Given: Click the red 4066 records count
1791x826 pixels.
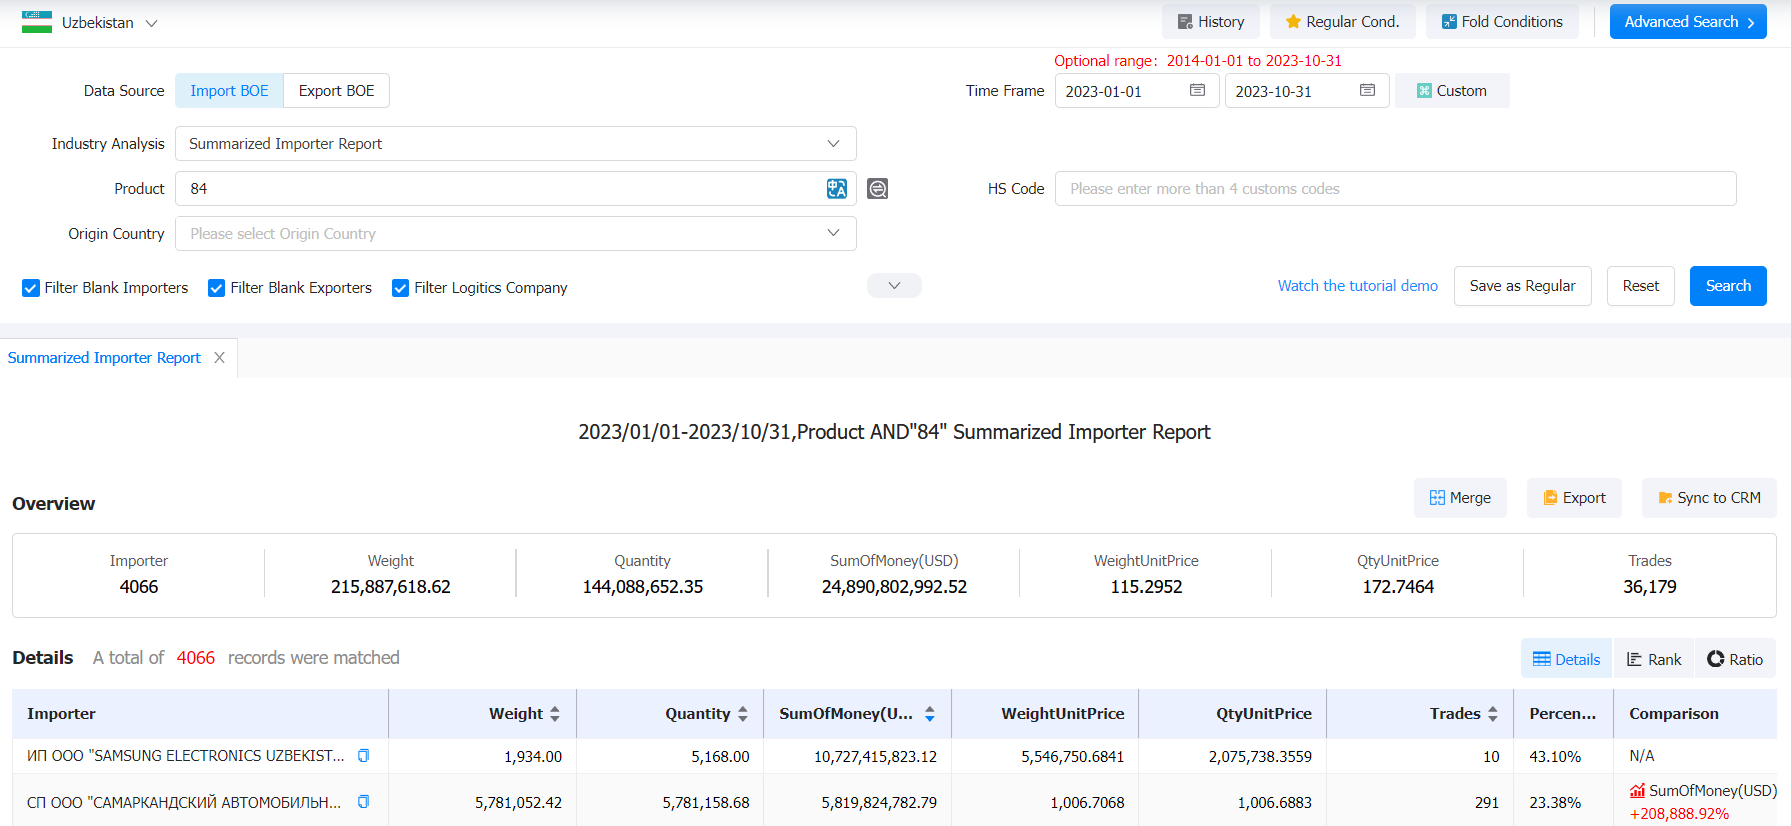Looking at the screenshot, I should pos(196,658).
